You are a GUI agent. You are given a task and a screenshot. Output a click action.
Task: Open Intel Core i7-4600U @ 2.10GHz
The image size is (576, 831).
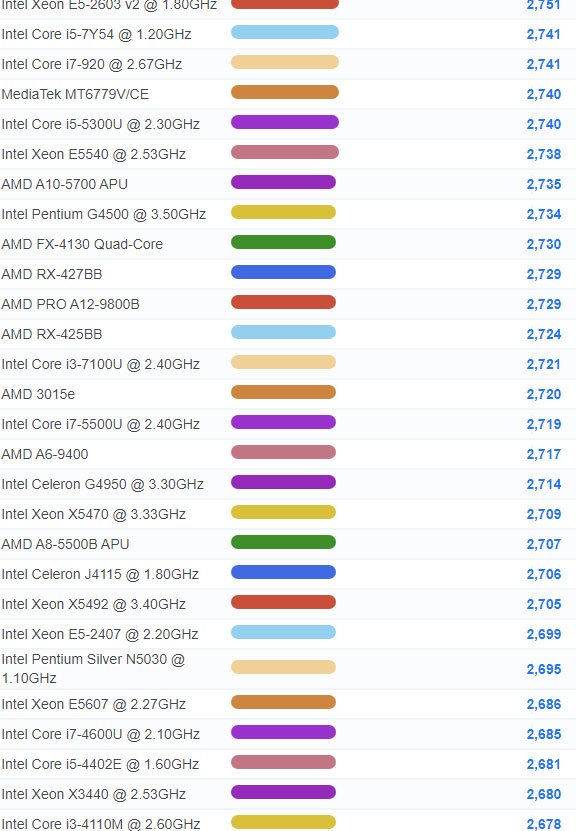pos(101,735)
